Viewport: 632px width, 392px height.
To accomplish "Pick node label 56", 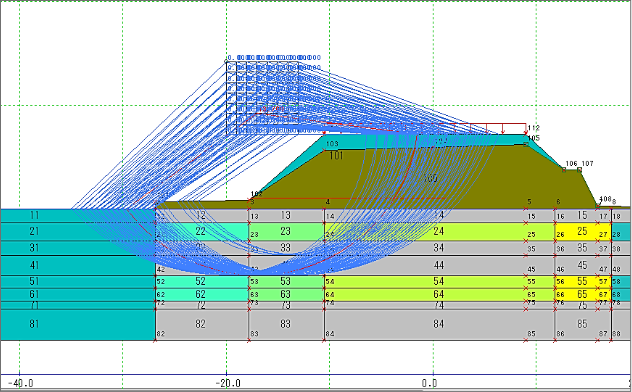I will (x=561, y=282).
